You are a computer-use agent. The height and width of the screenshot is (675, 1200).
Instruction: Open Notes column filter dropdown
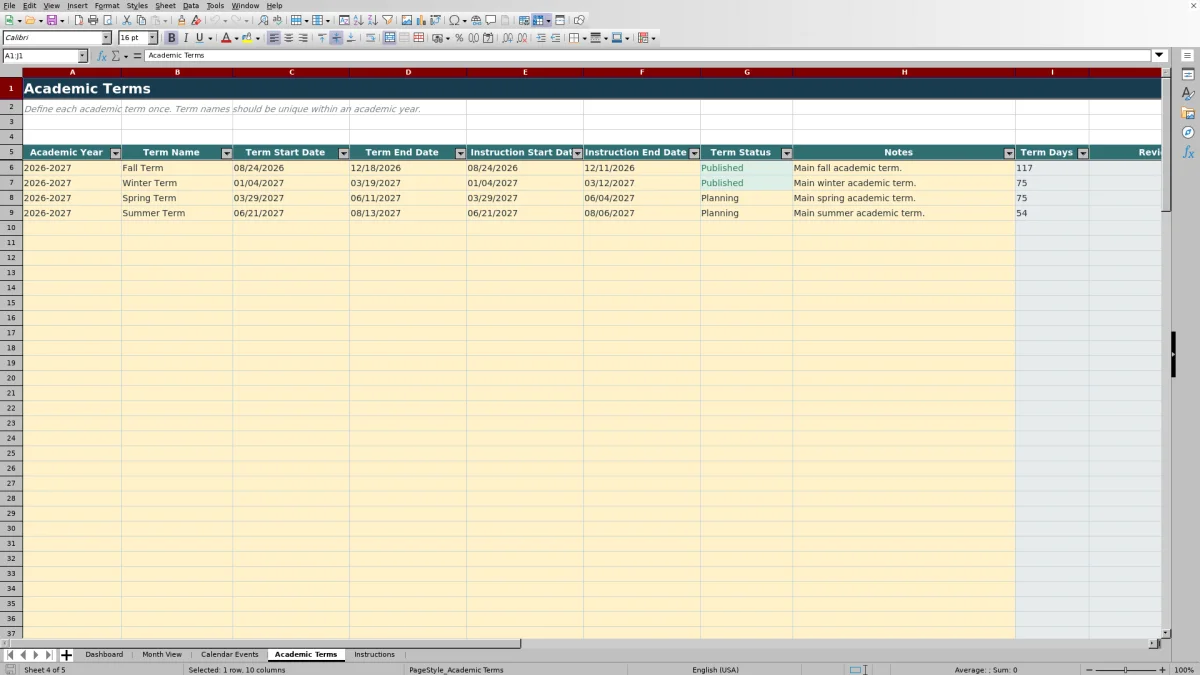[x=1009, y=153]
